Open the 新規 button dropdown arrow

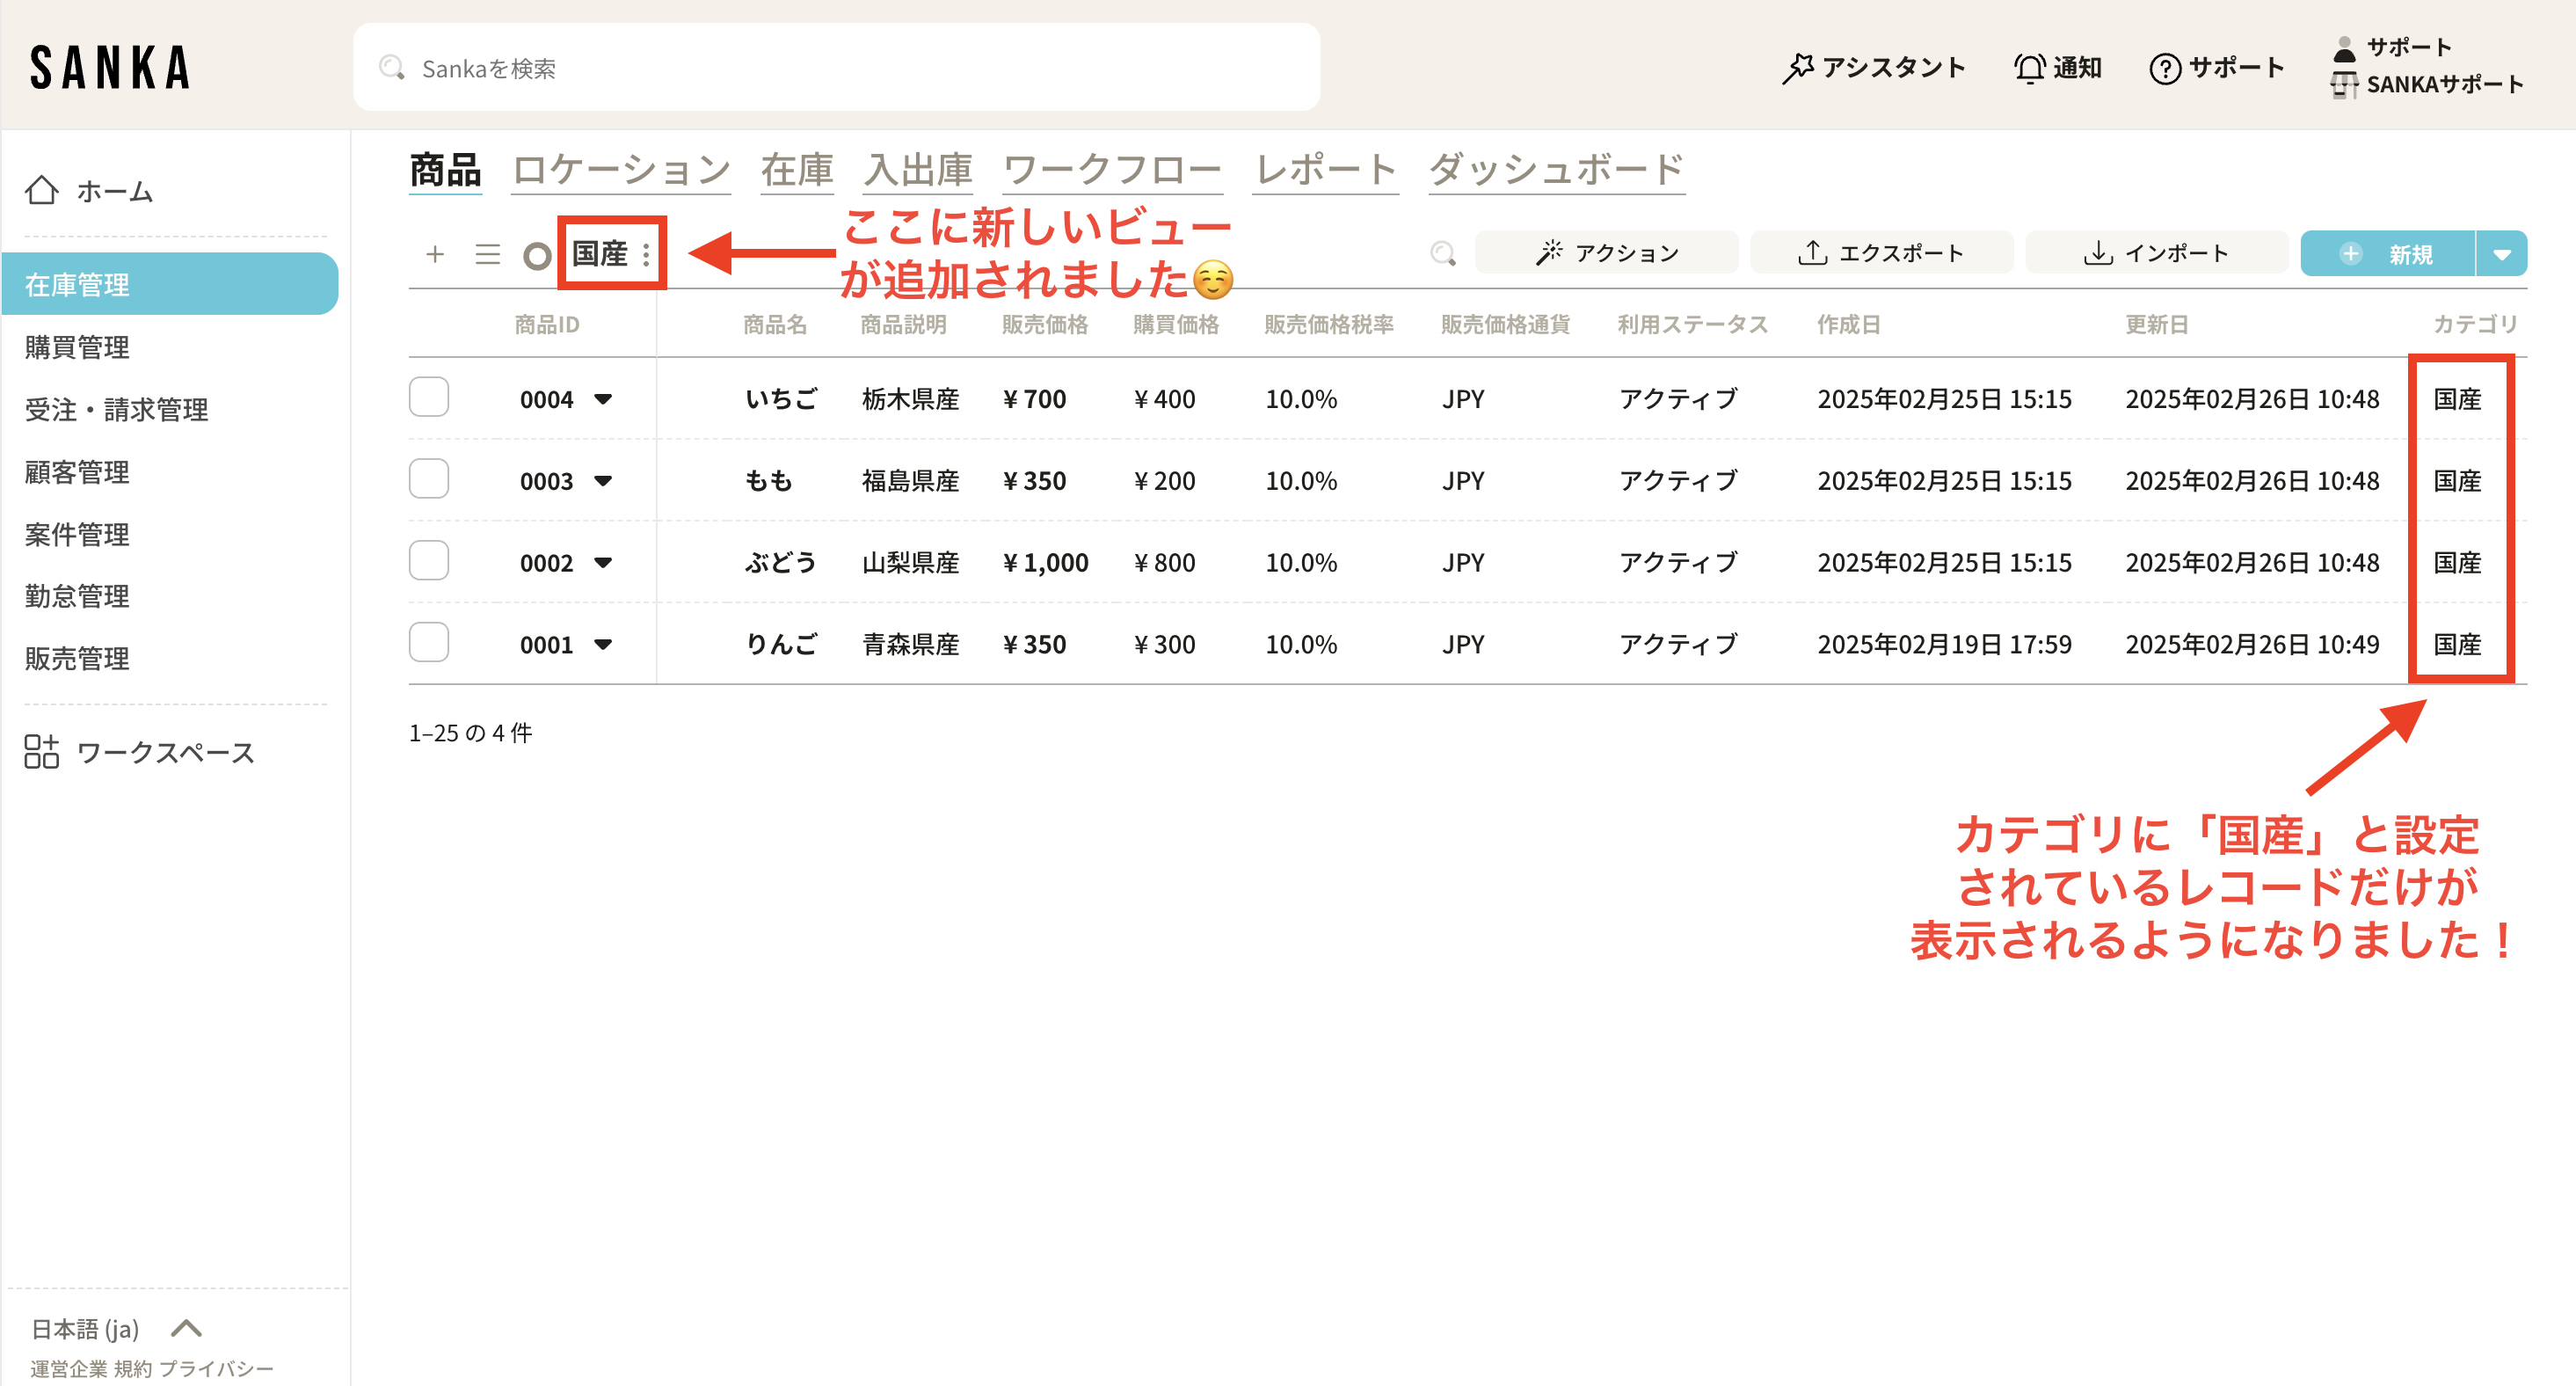[x=2501, y=254]
